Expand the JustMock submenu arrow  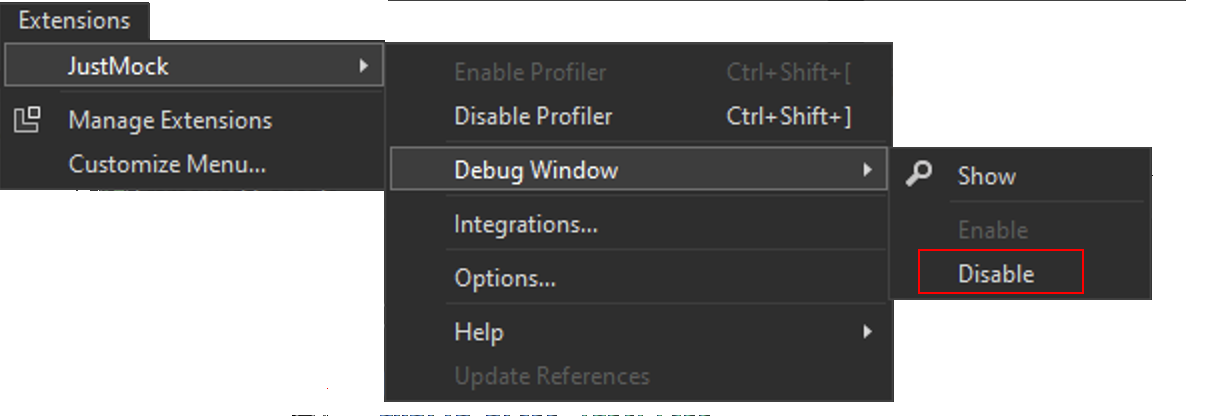362,67
